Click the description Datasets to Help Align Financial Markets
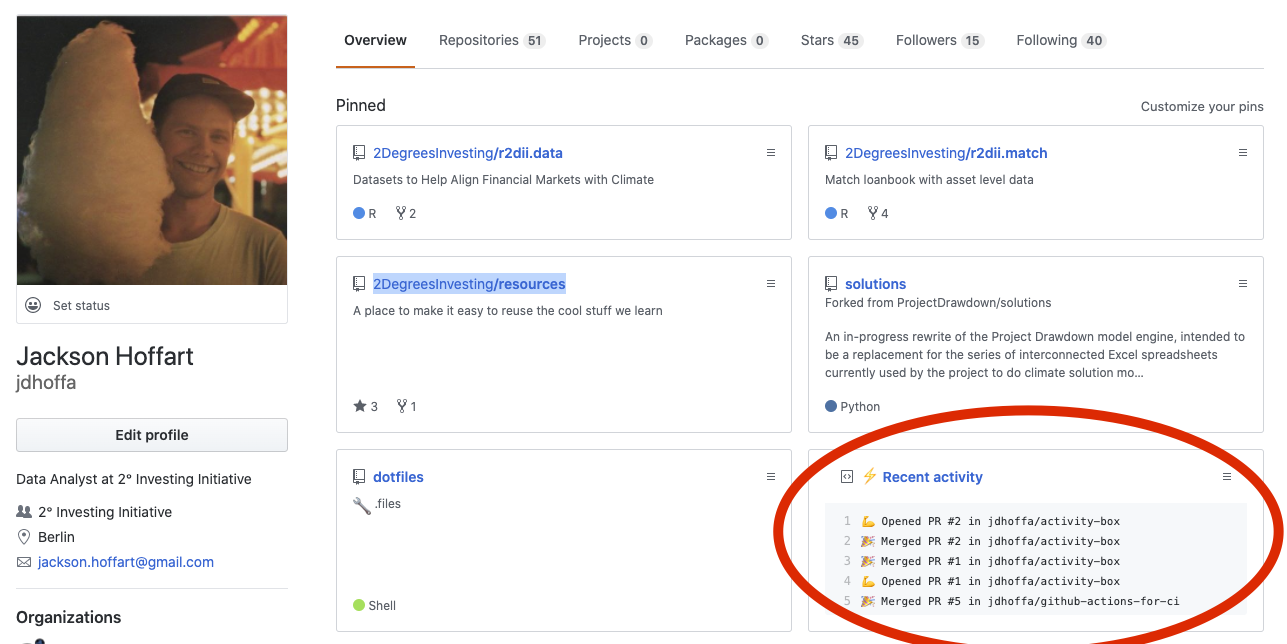The width and height of the screenshot is (1287, 644). pyautogui.click(x=503, y=180)
